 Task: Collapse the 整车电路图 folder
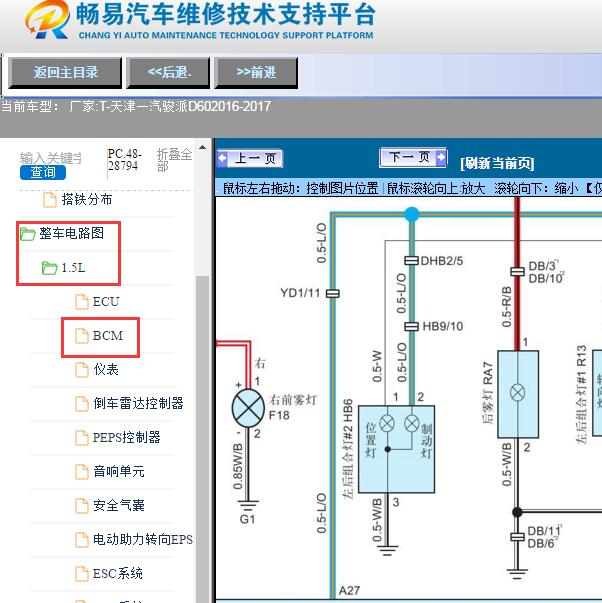click(71, 233)
